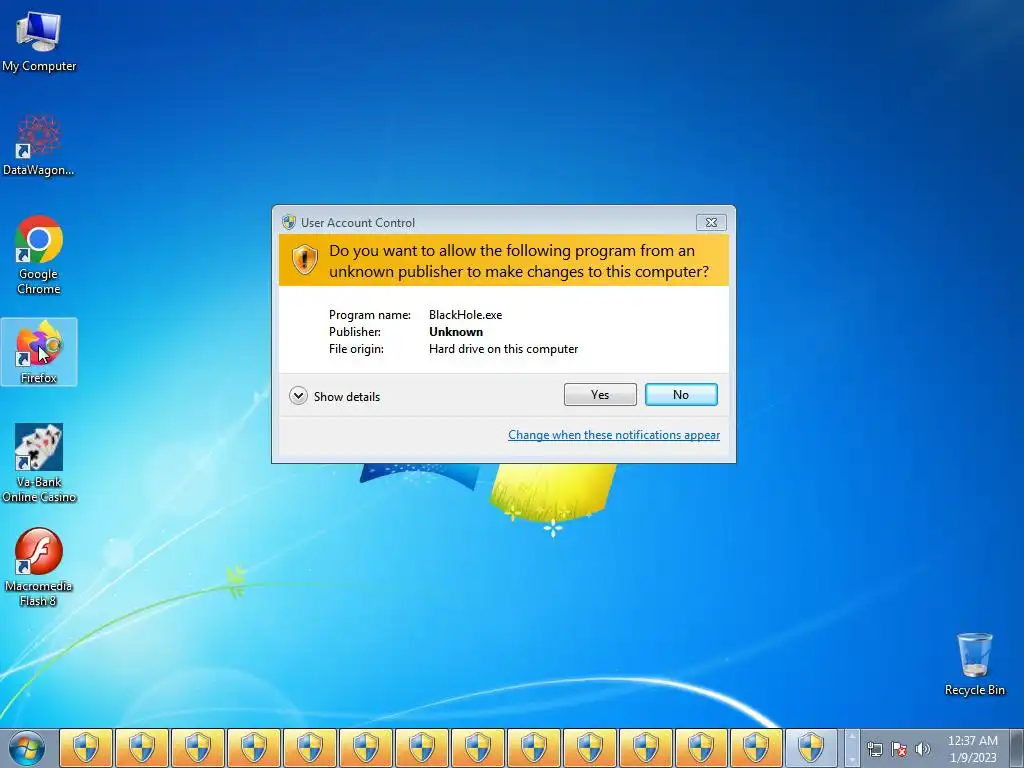Click the yellow warning shield in dialog

point(304,260)
